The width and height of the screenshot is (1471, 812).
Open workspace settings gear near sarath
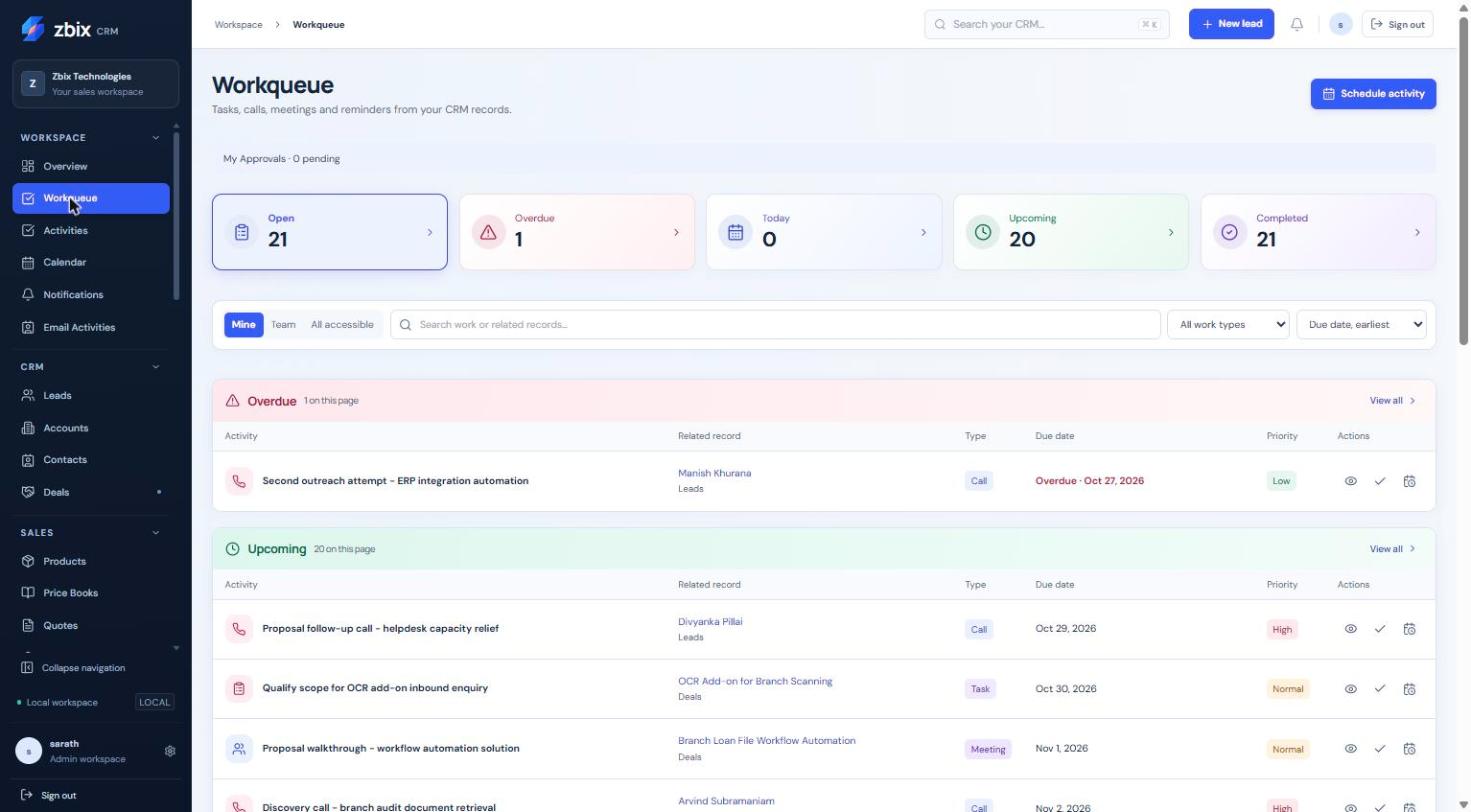pos(170,751)
